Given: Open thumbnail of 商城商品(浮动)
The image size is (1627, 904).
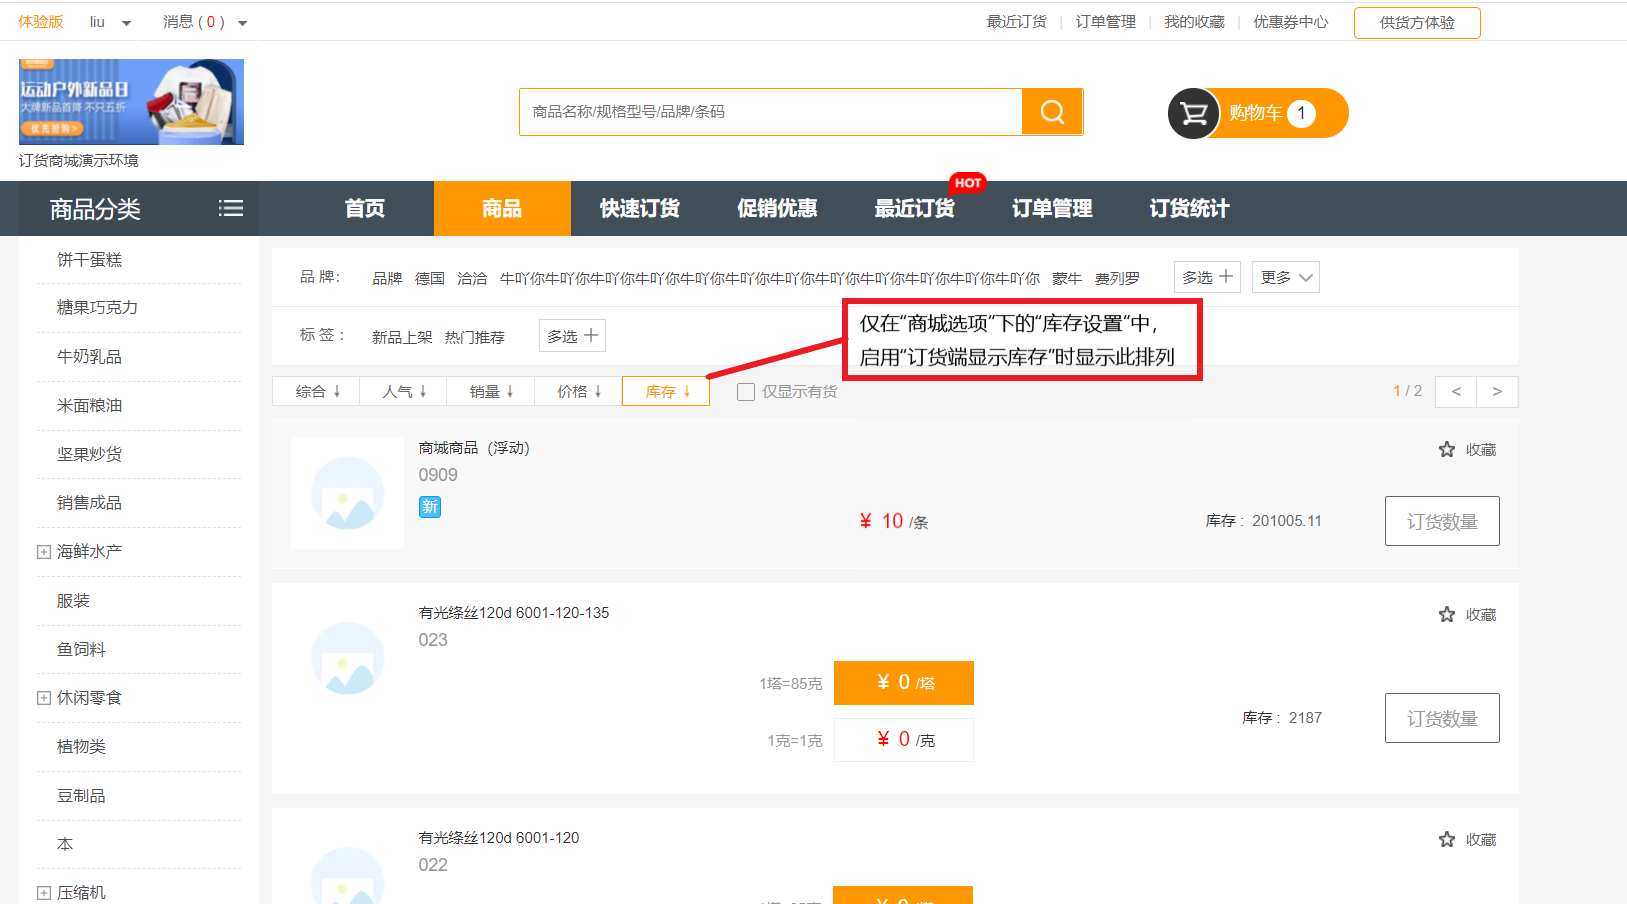Looking at the screenshot, I should [348, 493].
